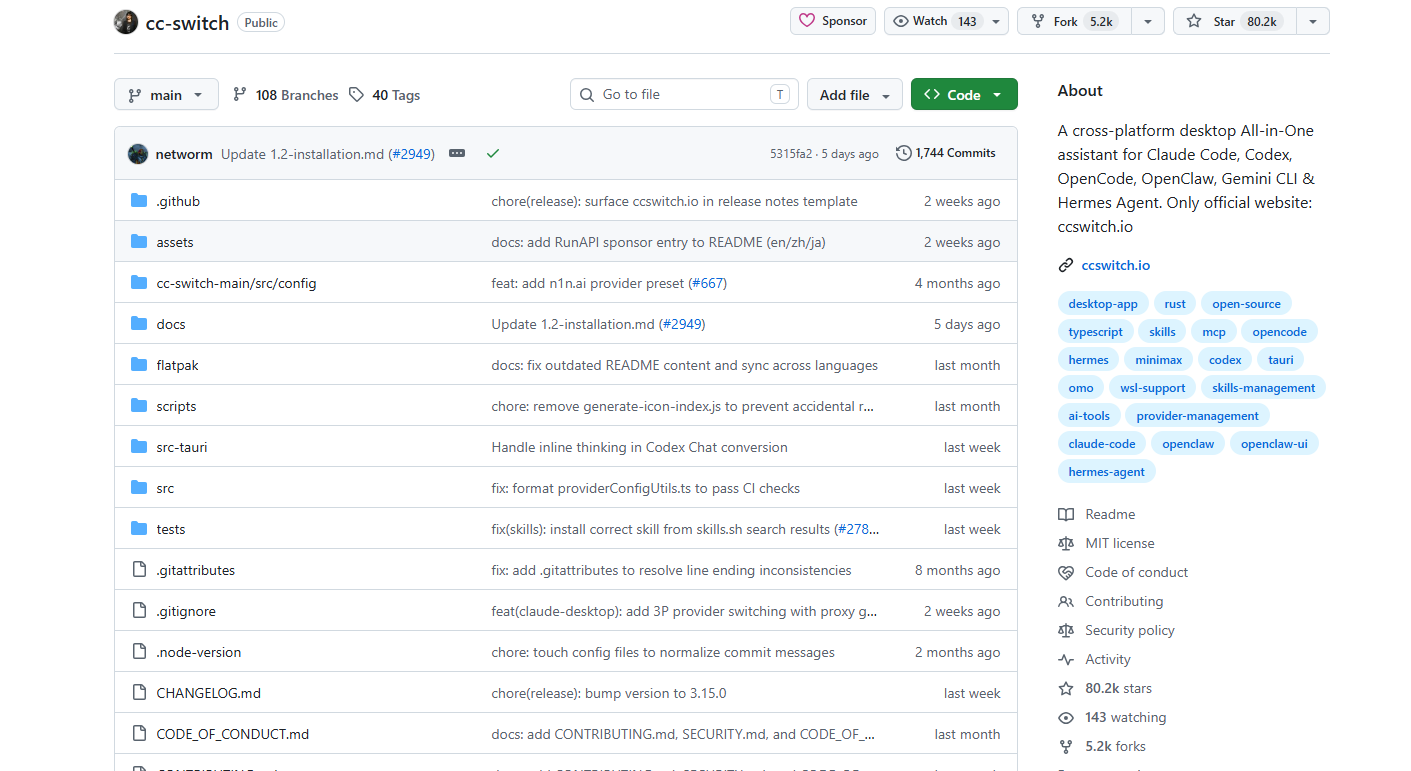Click the pulse icon for Activity
The height and width of the screenshot is (771, 1411).
[1066, 659]
